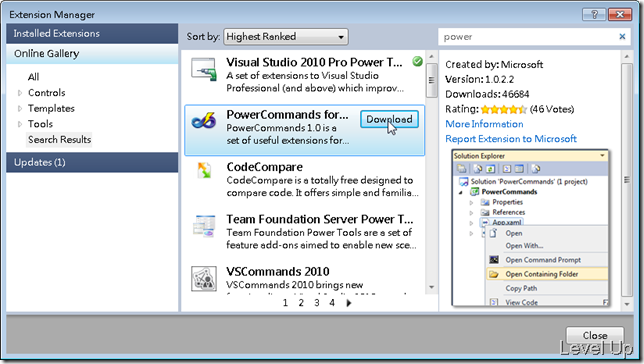Select the Online Gallery tab
Screen dimensions: 644x364
coord(92,53)
